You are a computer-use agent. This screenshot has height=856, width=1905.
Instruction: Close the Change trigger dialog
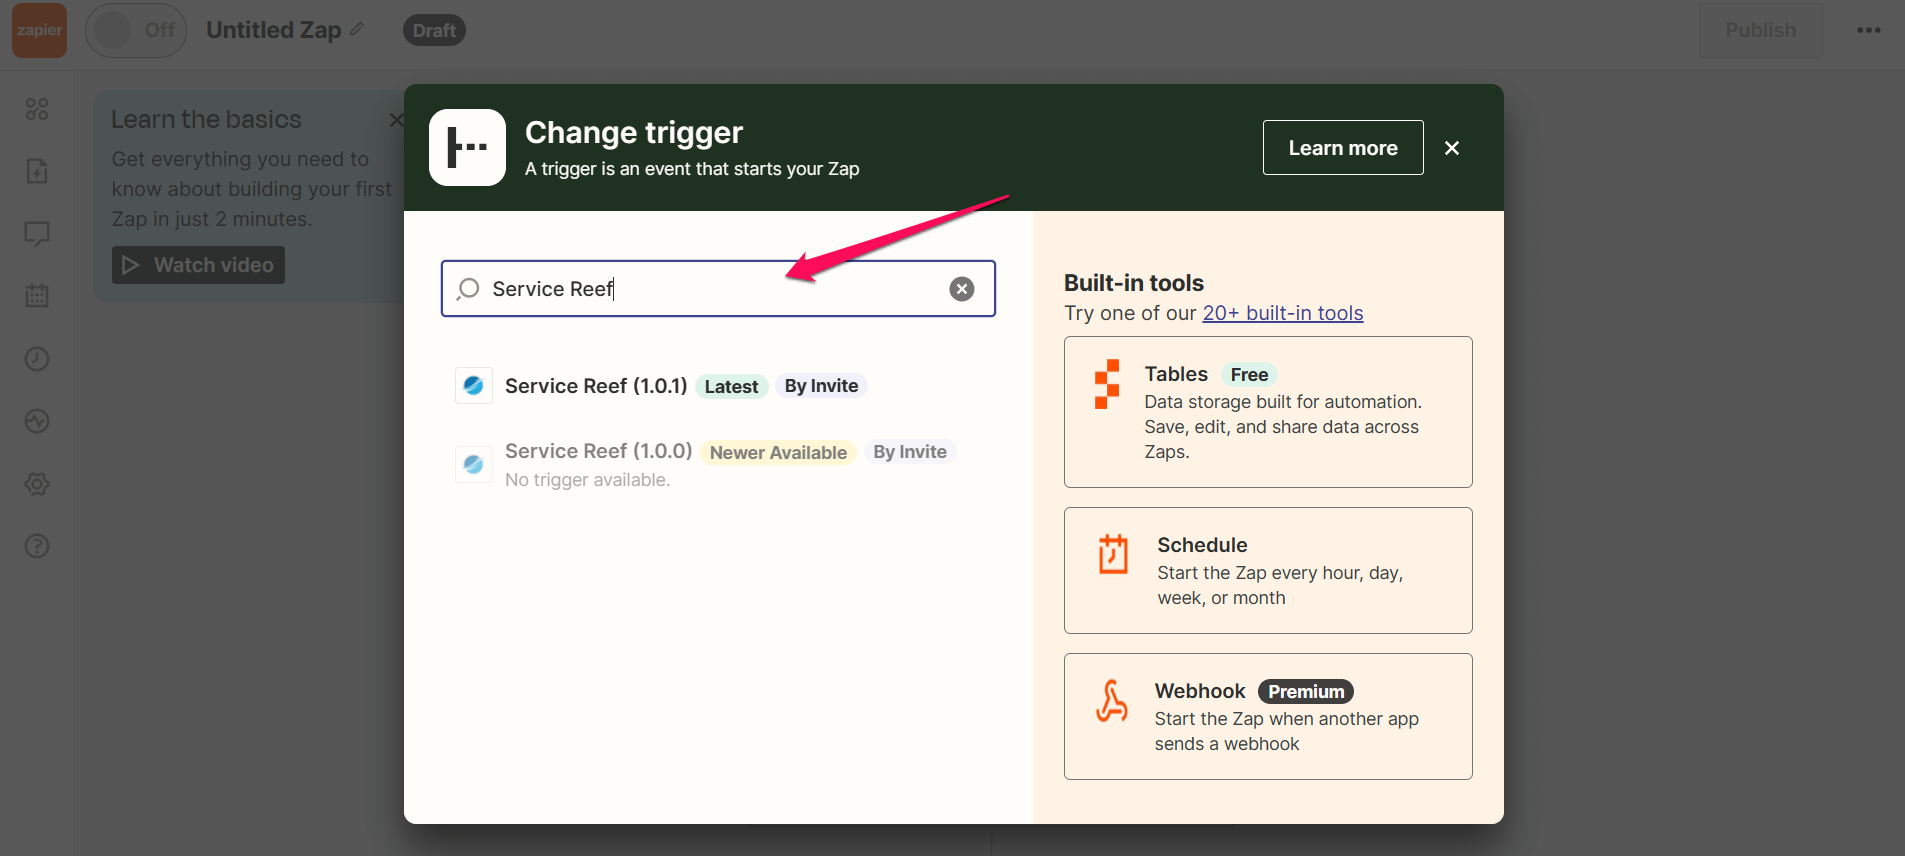point(1452,148)
